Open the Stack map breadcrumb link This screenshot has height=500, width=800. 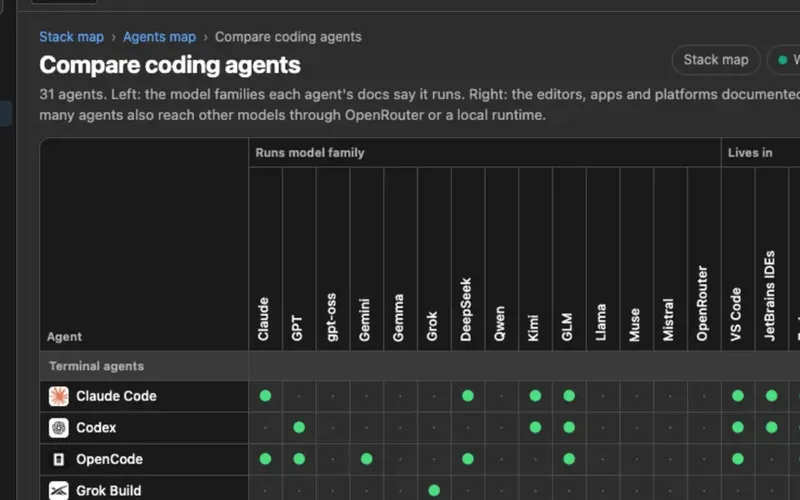(71, 37)
